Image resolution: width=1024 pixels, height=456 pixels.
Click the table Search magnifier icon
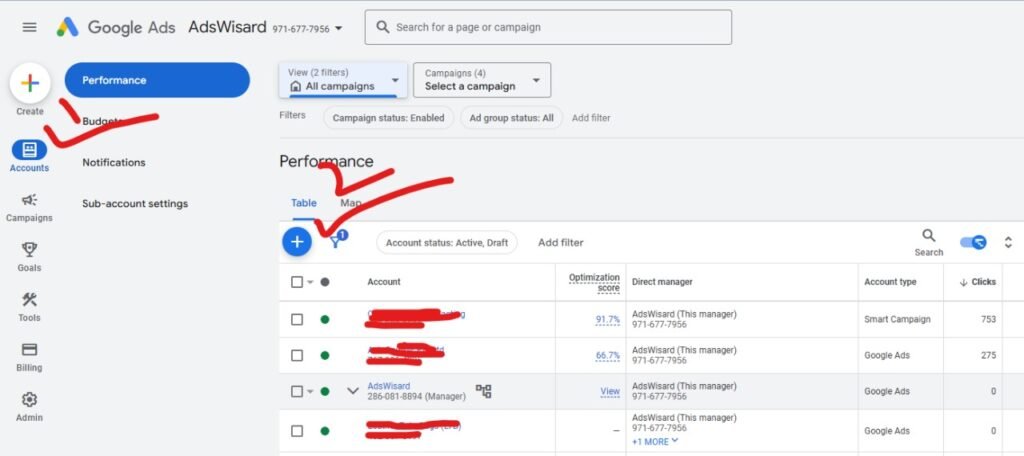coord(929,236)
